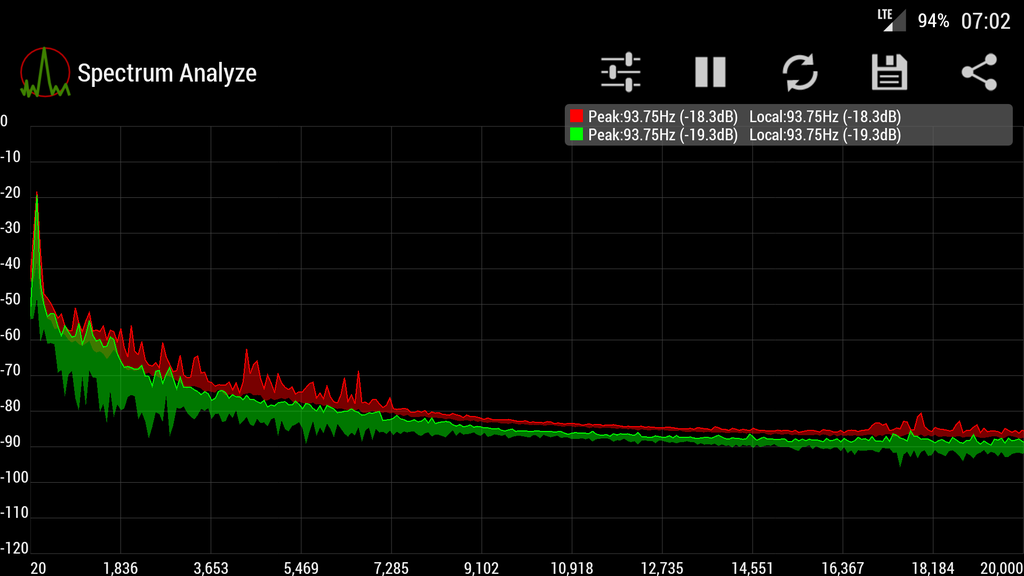Tap Local:93.75Hz (-18.3dB) readout
The image size is (1024, 576).
tap(825, 117)
